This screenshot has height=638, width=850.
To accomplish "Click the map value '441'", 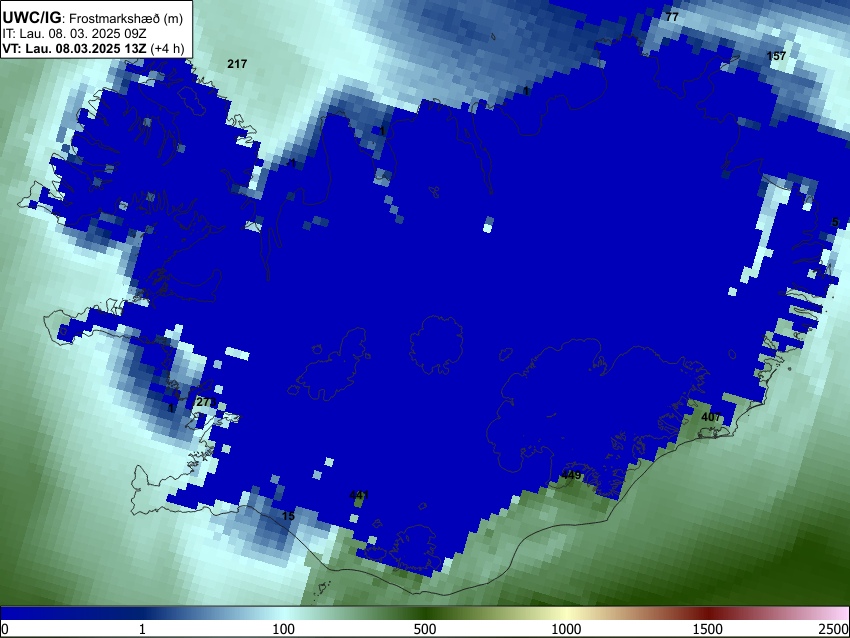I will pos(359,495).
